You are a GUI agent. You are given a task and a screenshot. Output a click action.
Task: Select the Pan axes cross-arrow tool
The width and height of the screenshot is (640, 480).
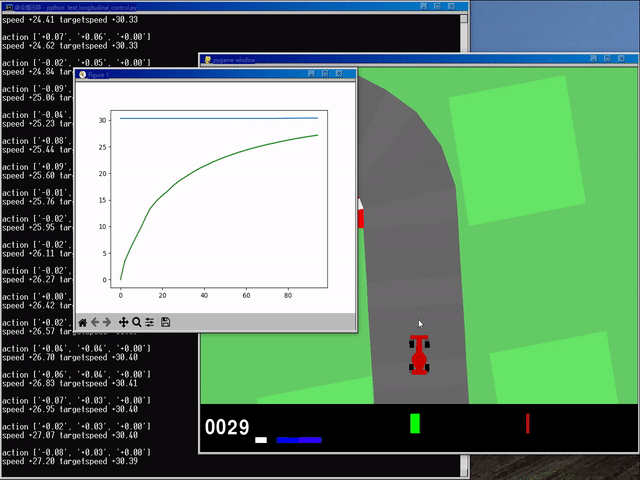124,322
